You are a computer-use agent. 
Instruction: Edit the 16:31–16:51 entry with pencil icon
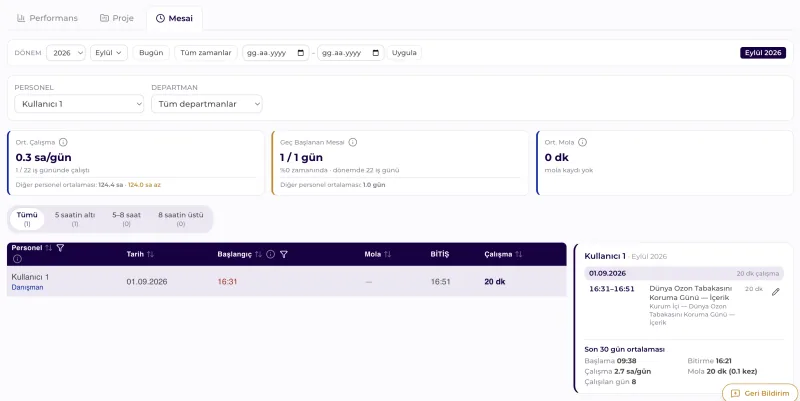(776, 292)
